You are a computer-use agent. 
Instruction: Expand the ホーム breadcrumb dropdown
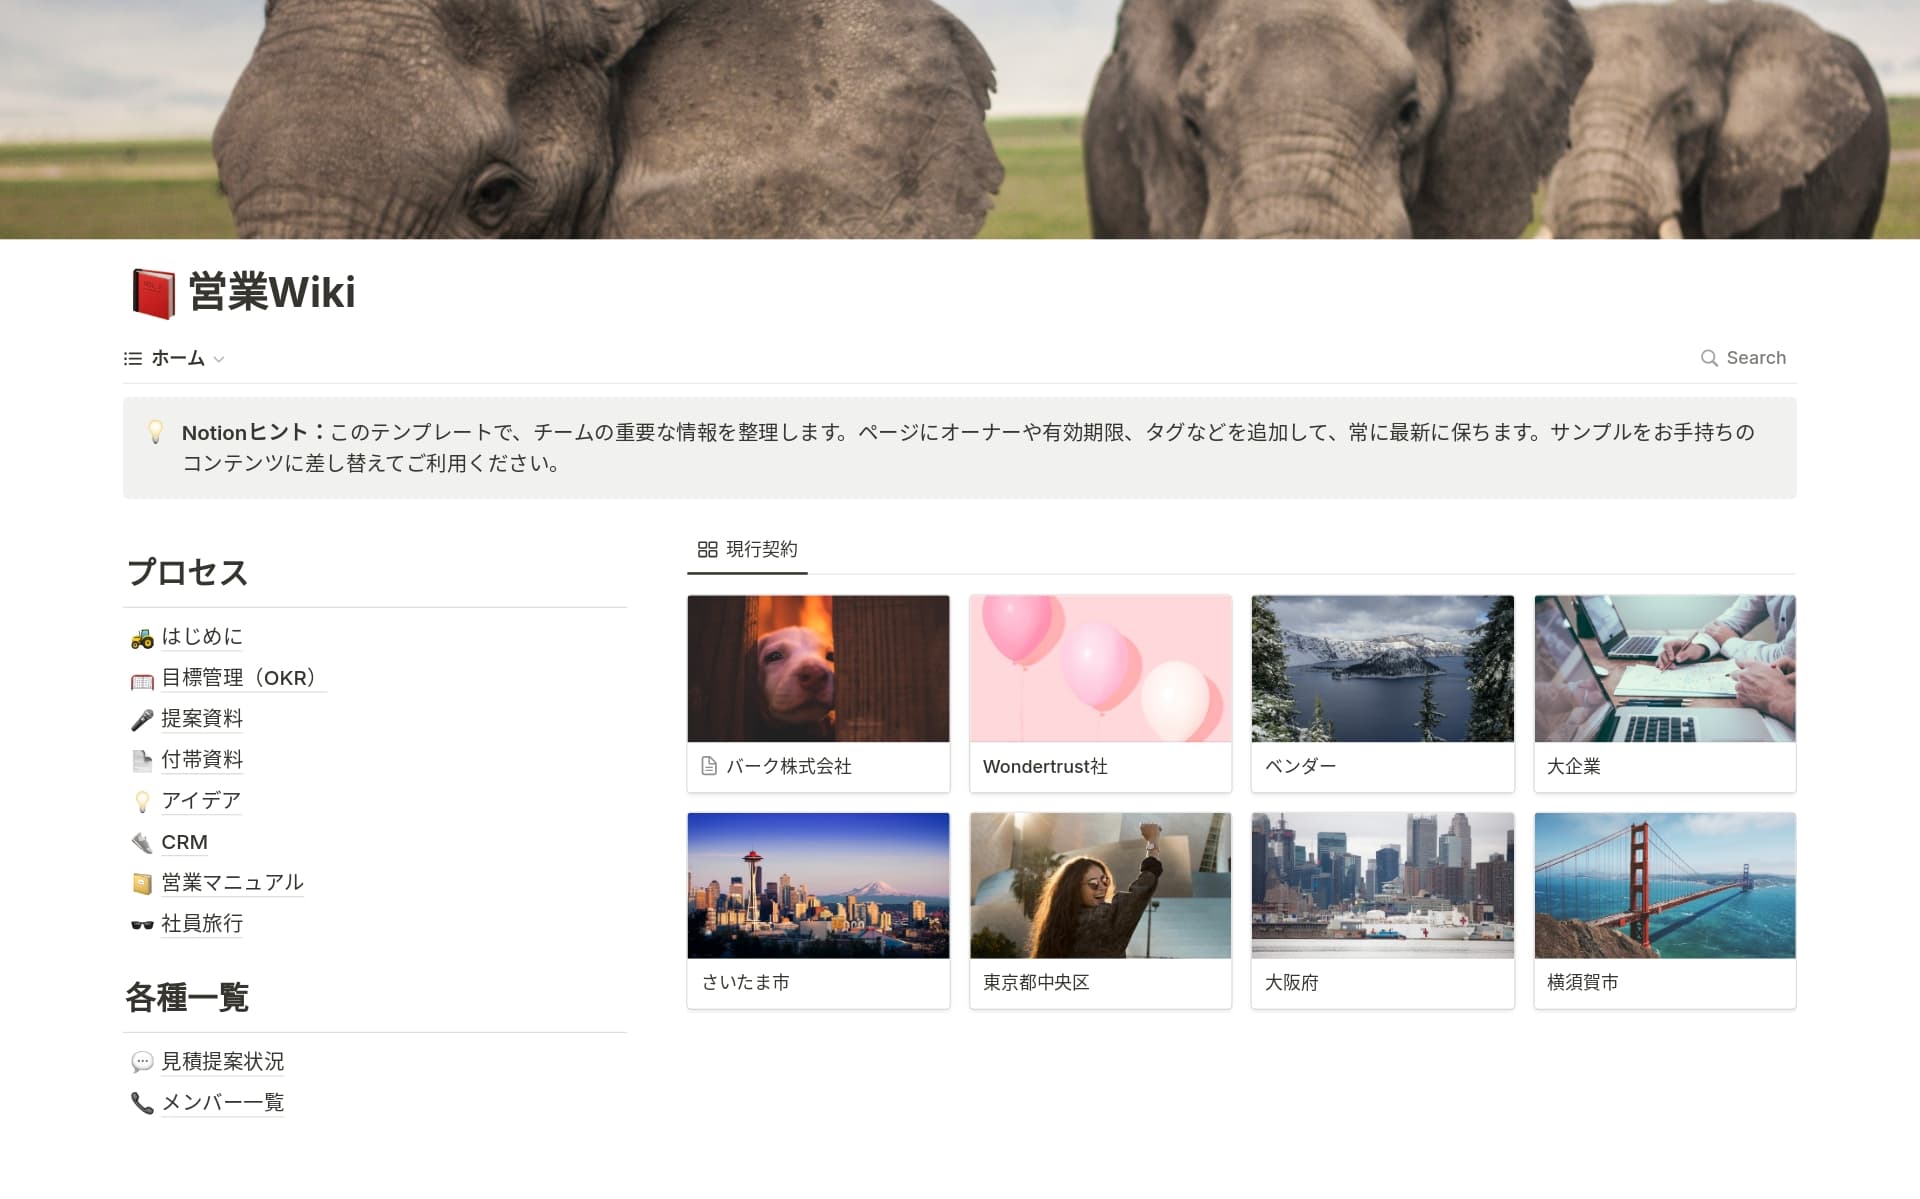click(219, 359)
